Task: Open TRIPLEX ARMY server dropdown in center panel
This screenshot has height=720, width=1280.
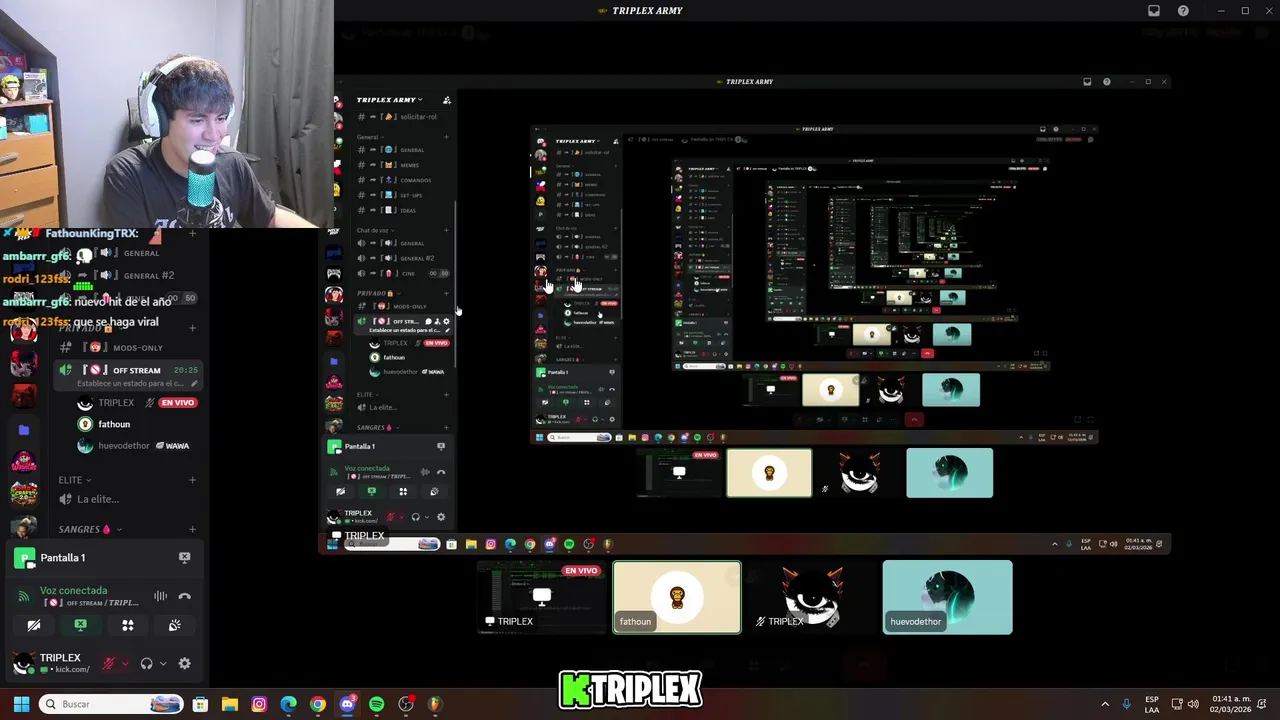Action: point(390,100)
